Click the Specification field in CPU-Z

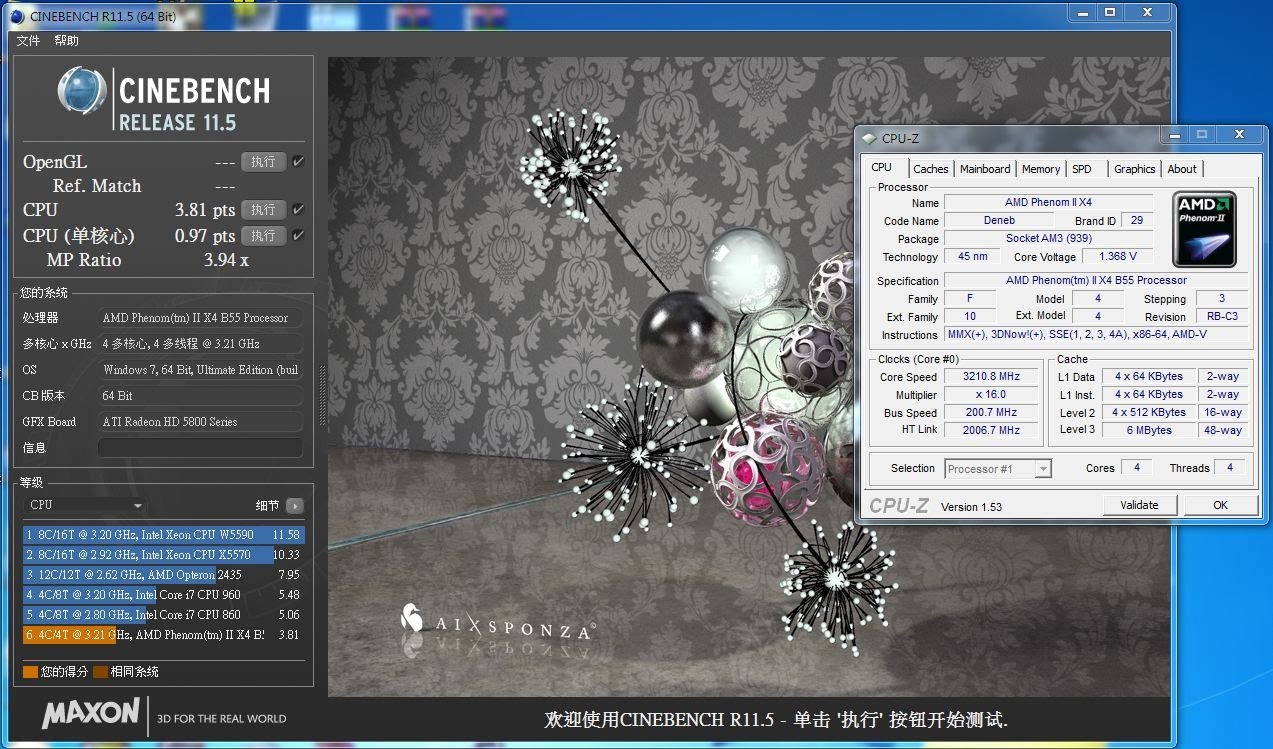tap(1096, 280)
